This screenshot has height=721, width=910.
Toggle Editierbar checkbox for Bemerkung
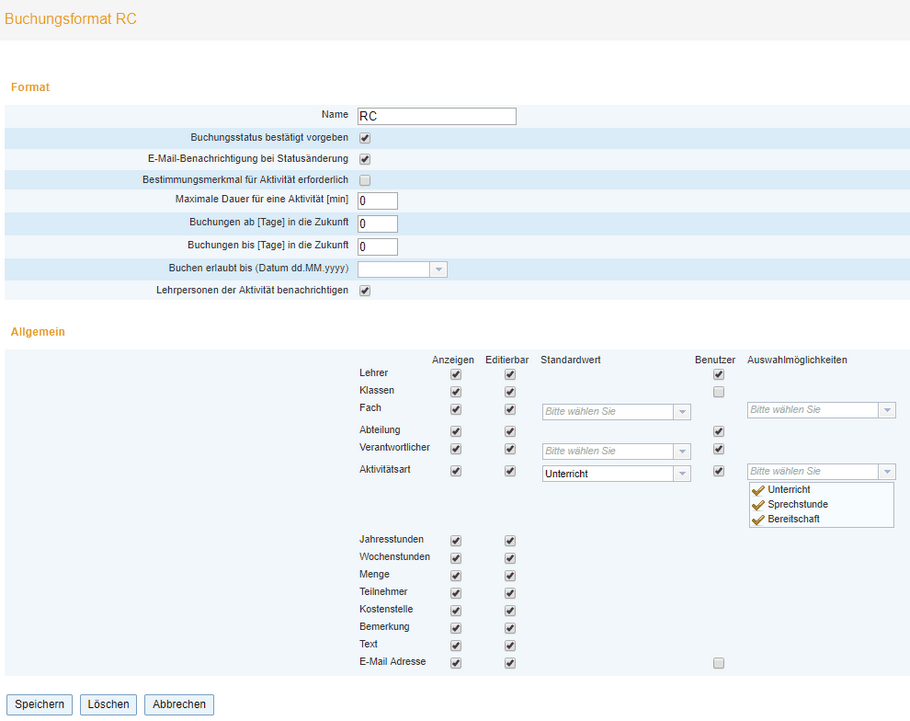[510, 628]
